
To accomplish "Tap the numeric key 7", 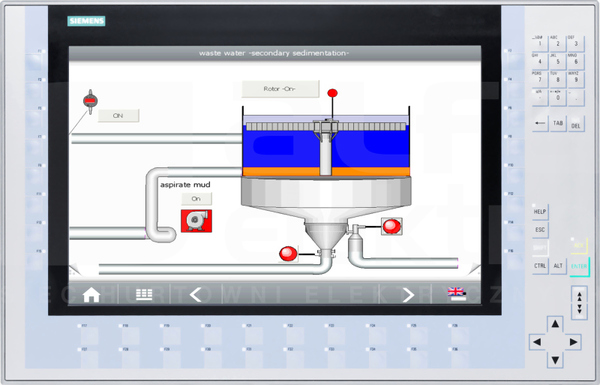I will (540, 79).
